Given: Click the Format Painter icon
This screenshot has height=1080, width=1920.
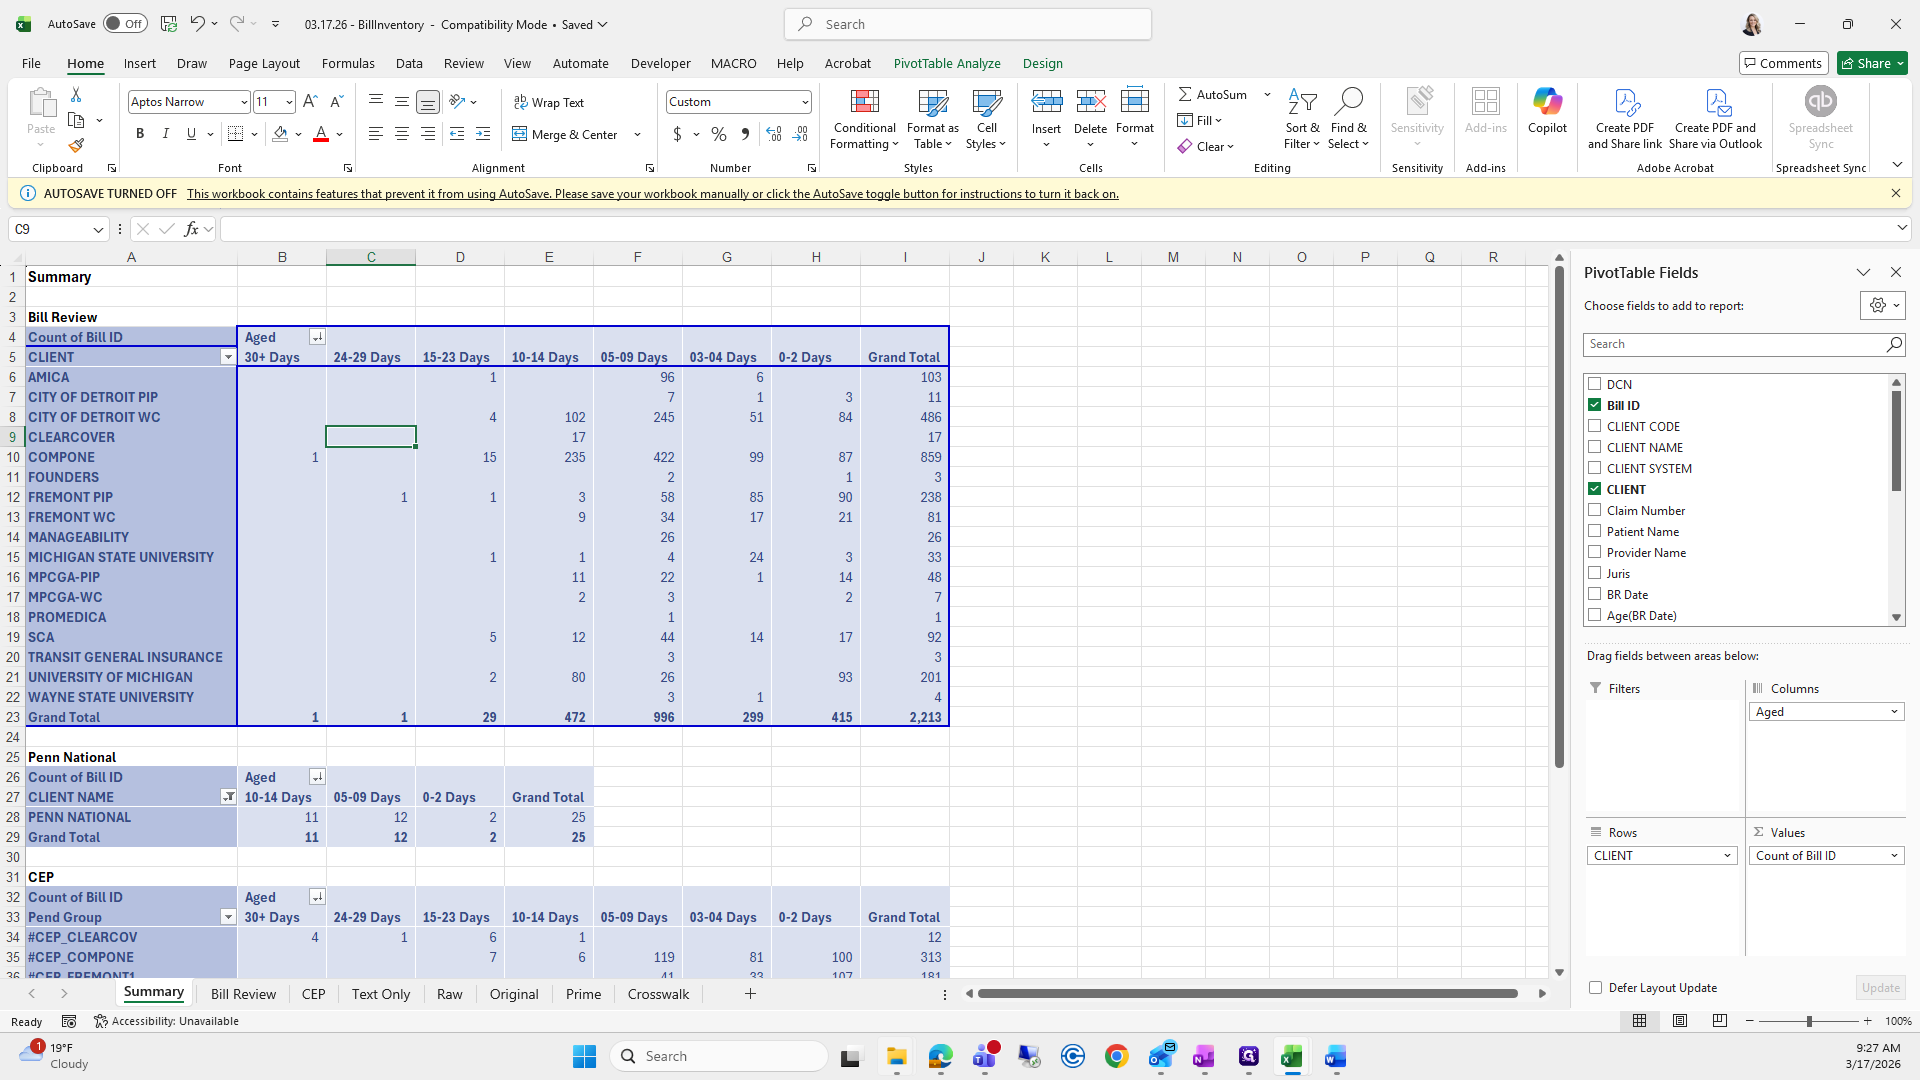Looking at the screenshot, I should (76, 146).
